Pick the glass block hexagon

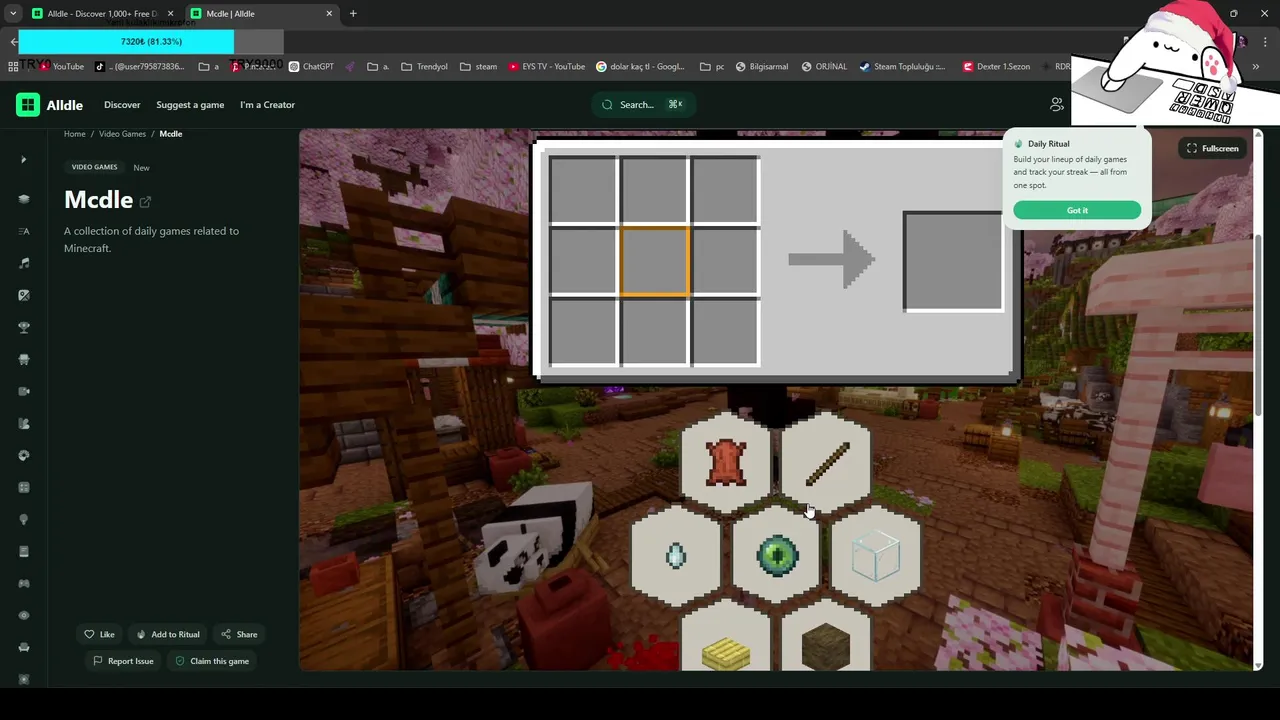click(876, 555)
